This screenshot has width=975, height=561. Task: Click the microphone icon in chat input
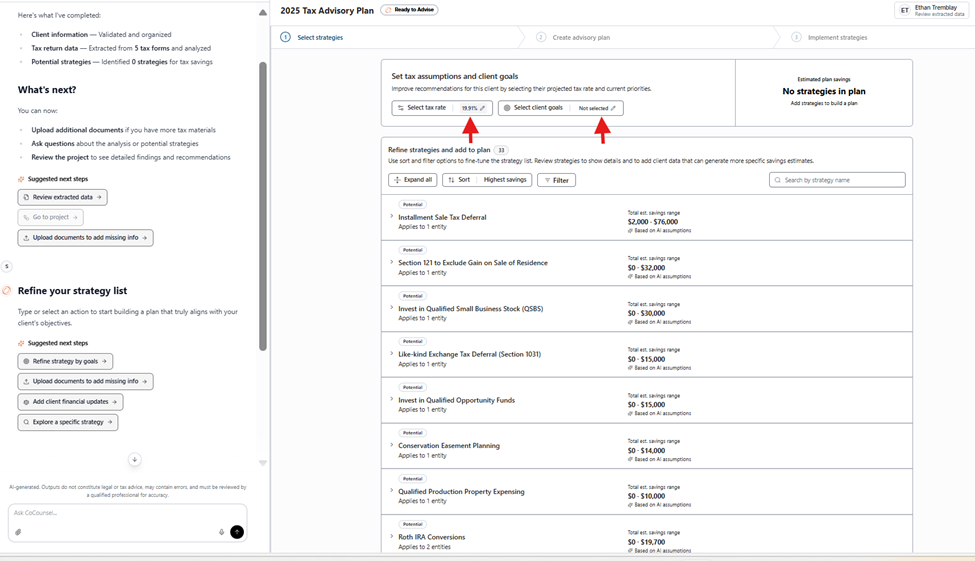pos(222,532)
